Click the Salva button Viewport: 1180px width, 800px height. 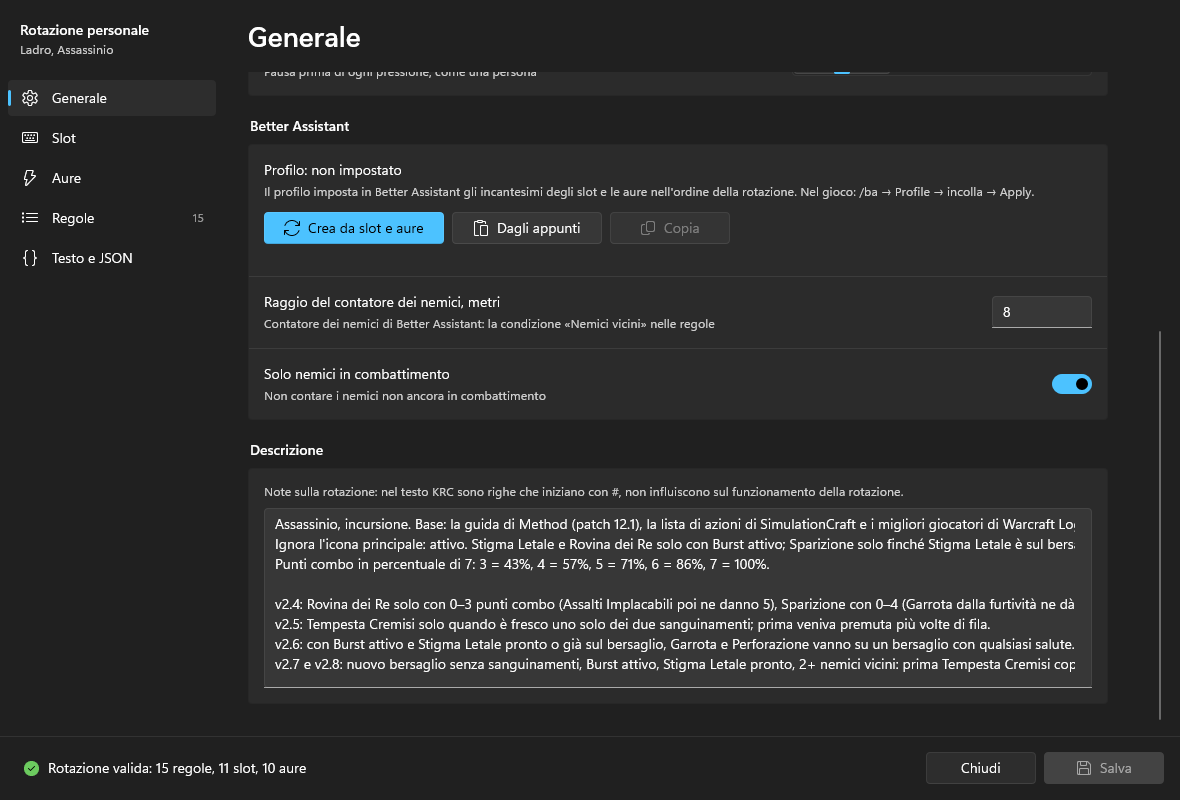1104,768
